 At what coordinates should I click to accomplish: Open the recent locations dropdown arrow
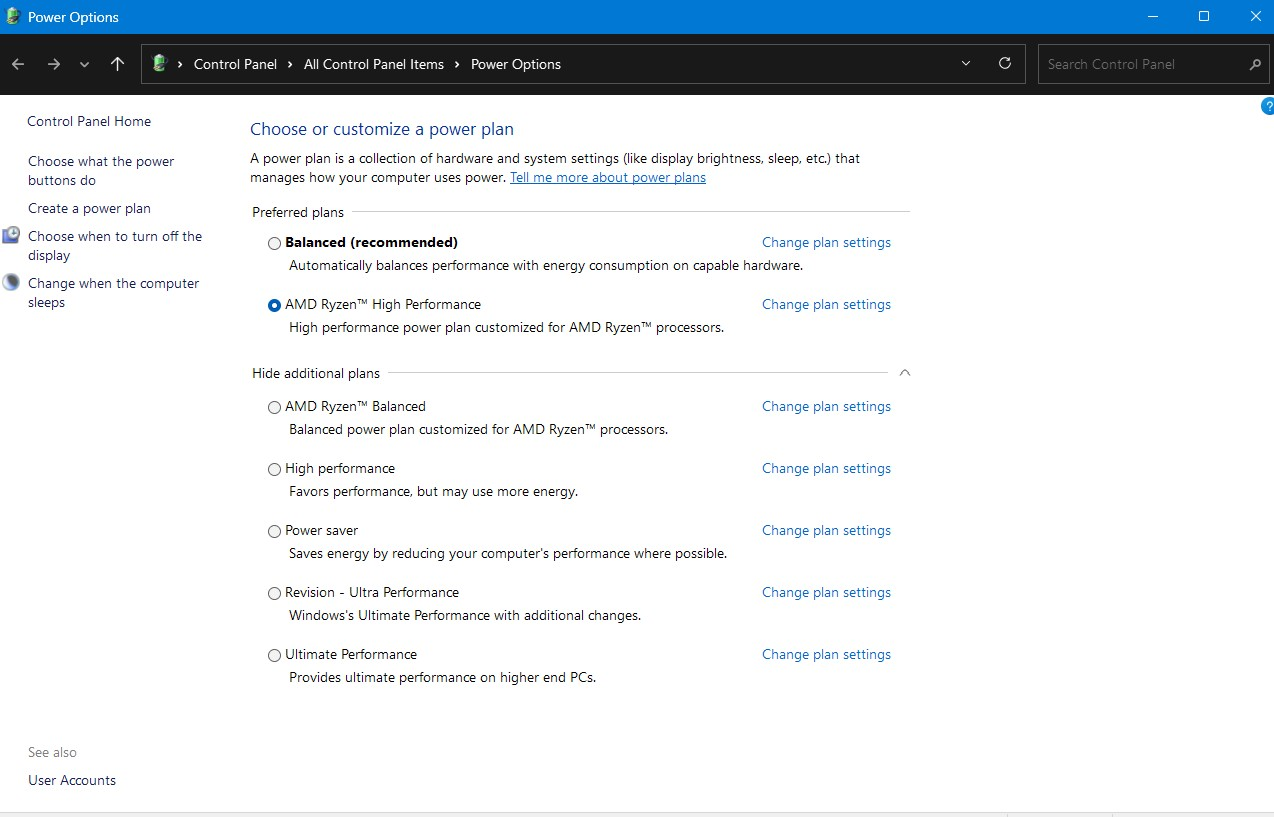click(x=85, y=64)
